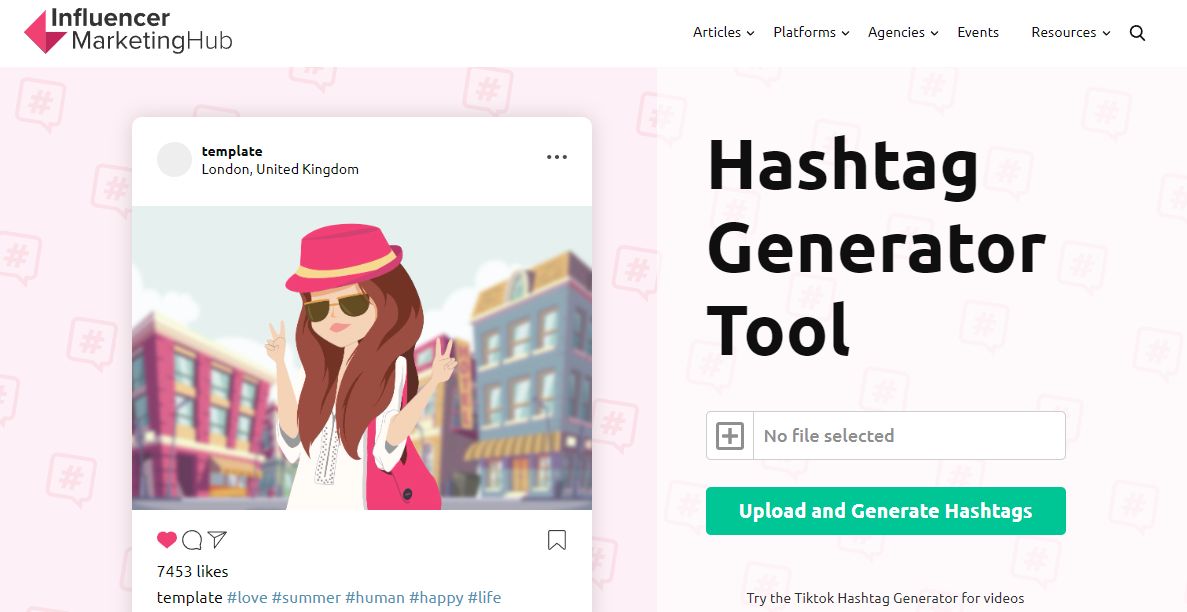Screen dimensions: 1187x612
Task: Click the No file selected field
Action: point(909,436)
